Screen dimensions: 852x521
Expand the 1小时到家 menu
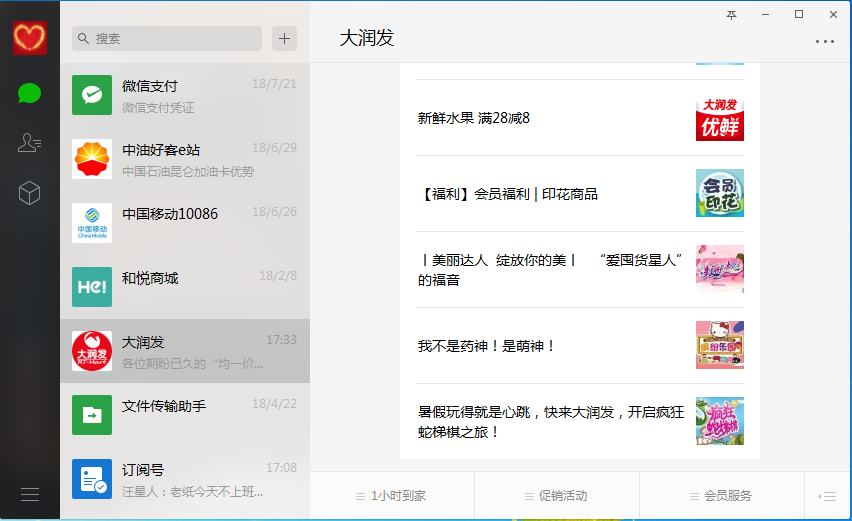coord(392,496)
